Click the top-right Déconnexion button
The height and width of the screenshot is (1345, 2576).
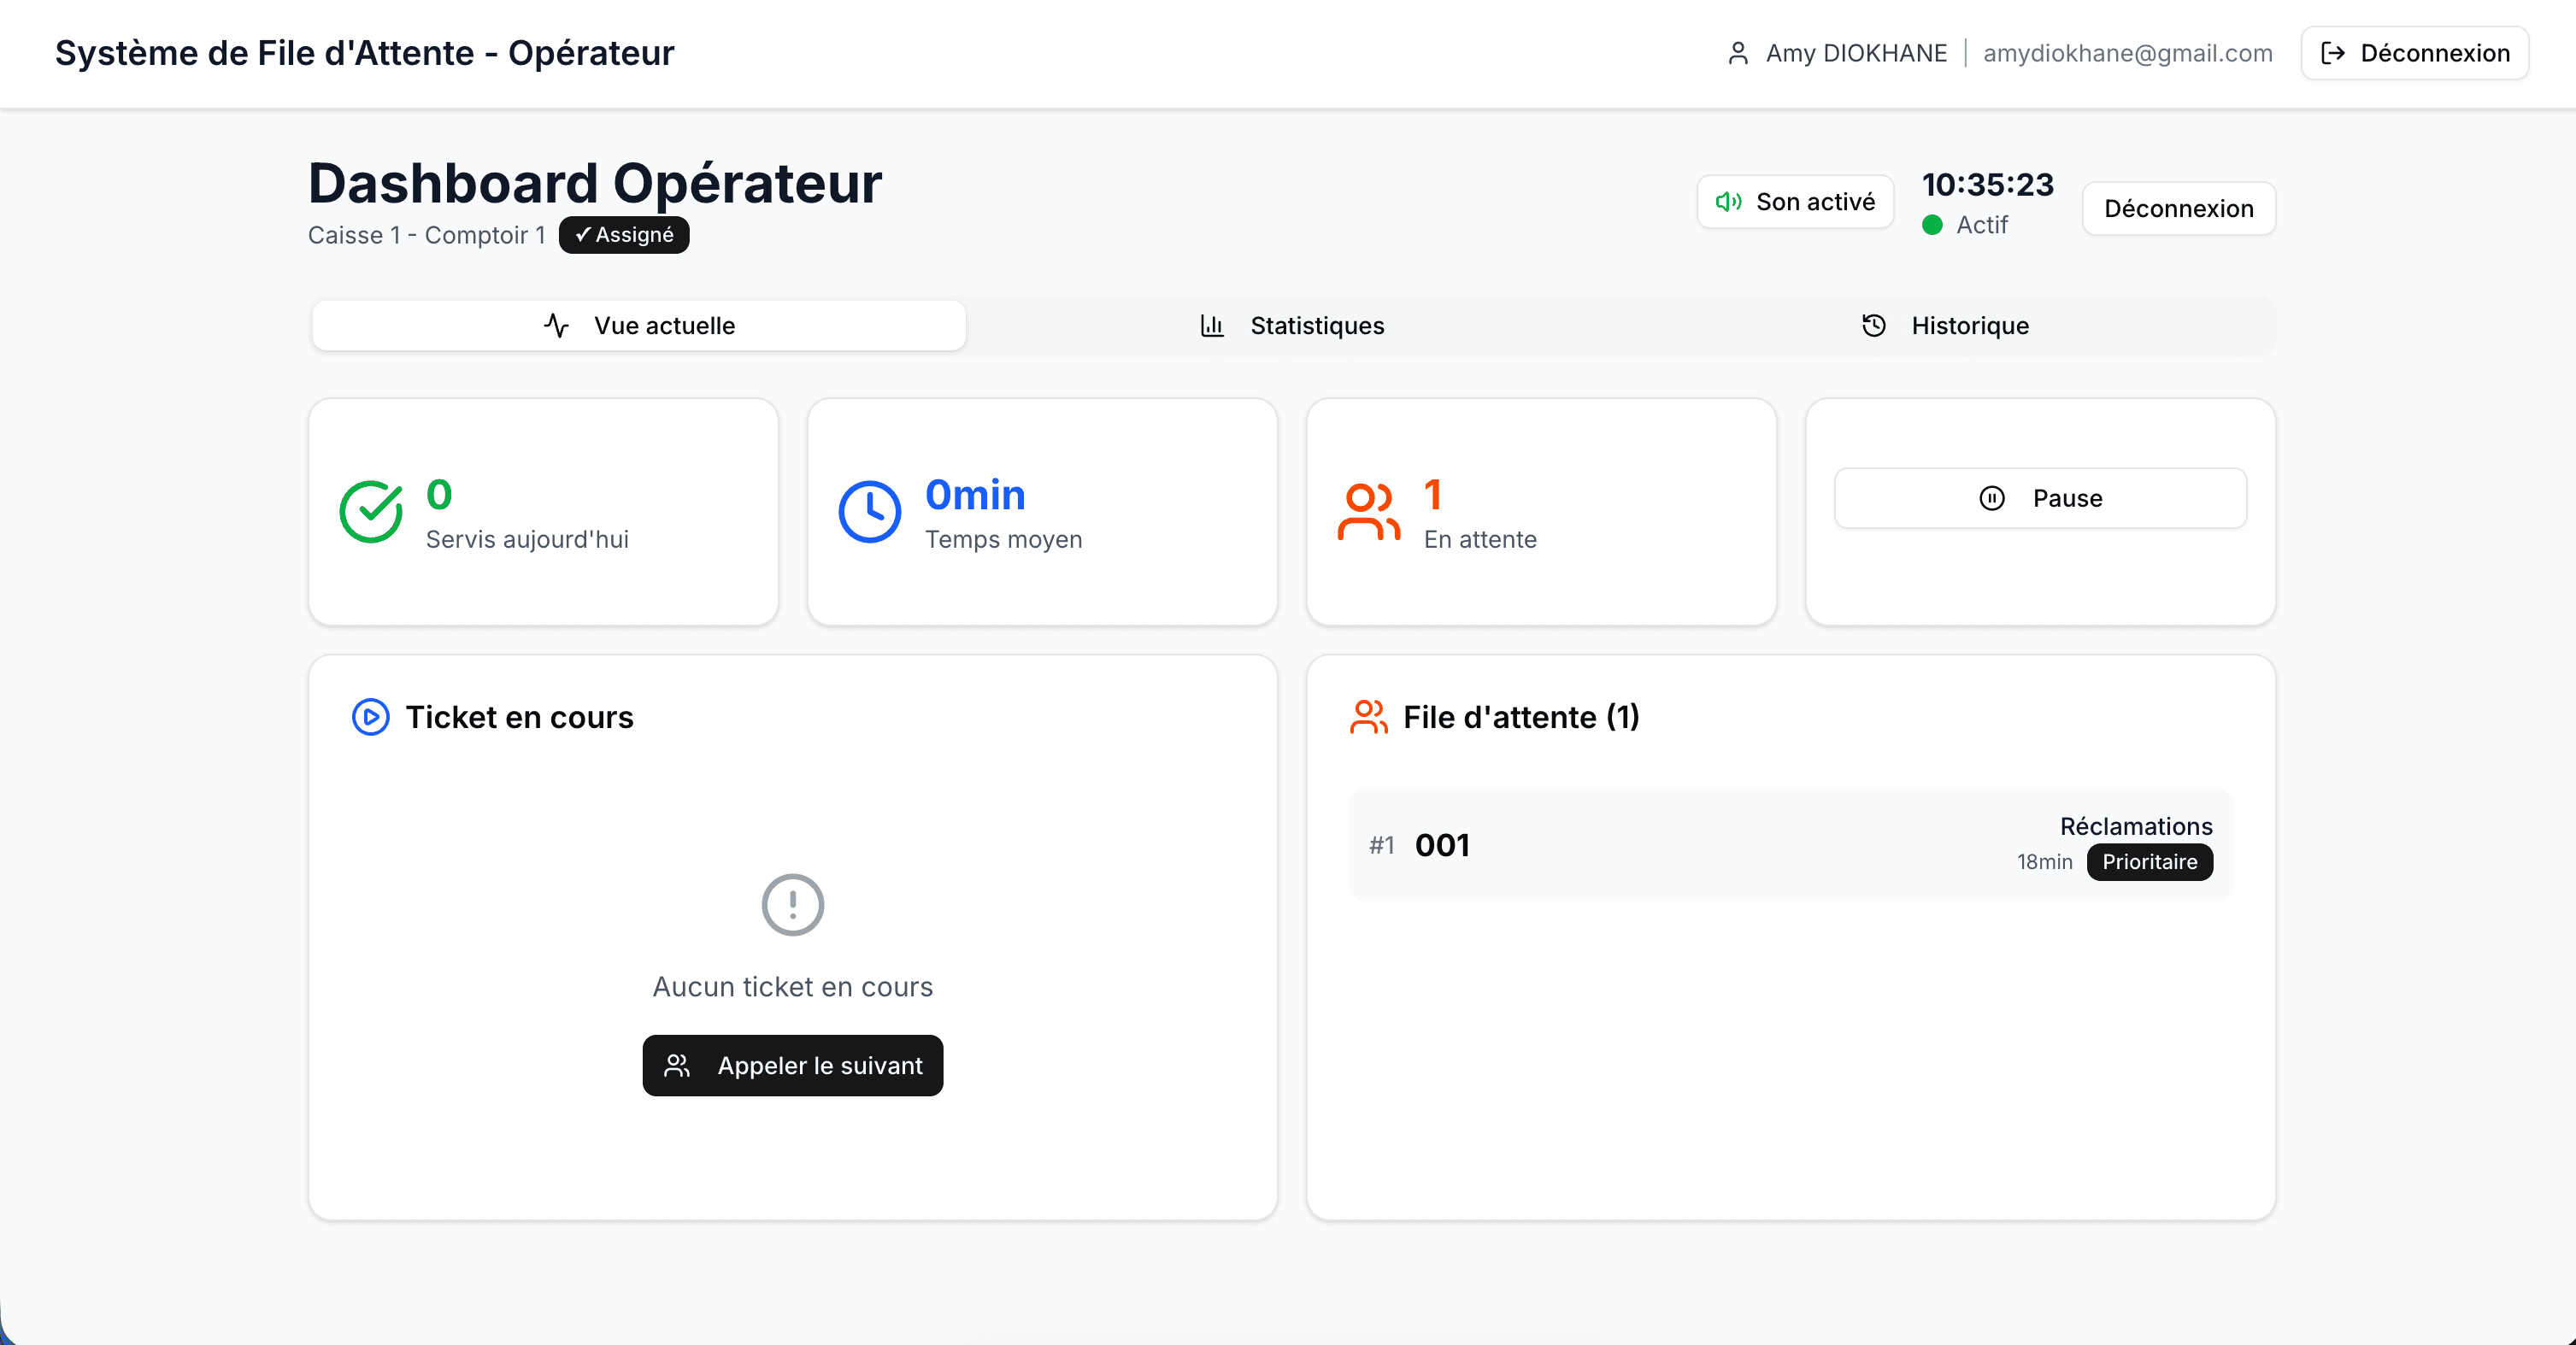click(2414, 53)
